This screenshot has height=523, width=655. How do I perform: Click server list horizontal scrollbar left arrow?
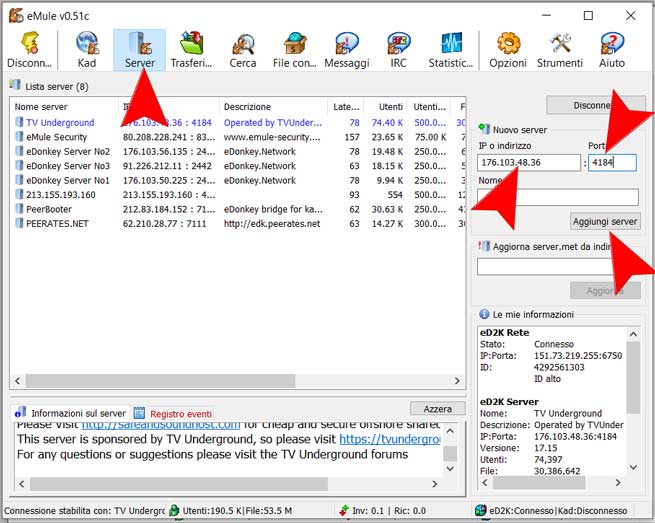pos(18,381)
